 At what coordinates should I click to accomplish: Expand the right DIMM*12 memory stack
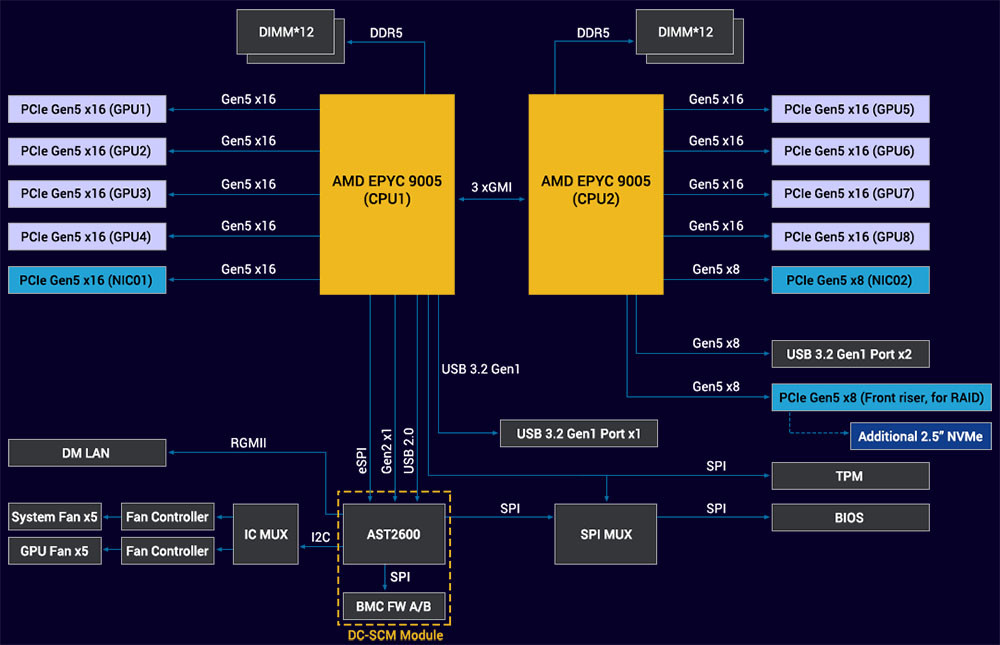(x=684, y=30)
